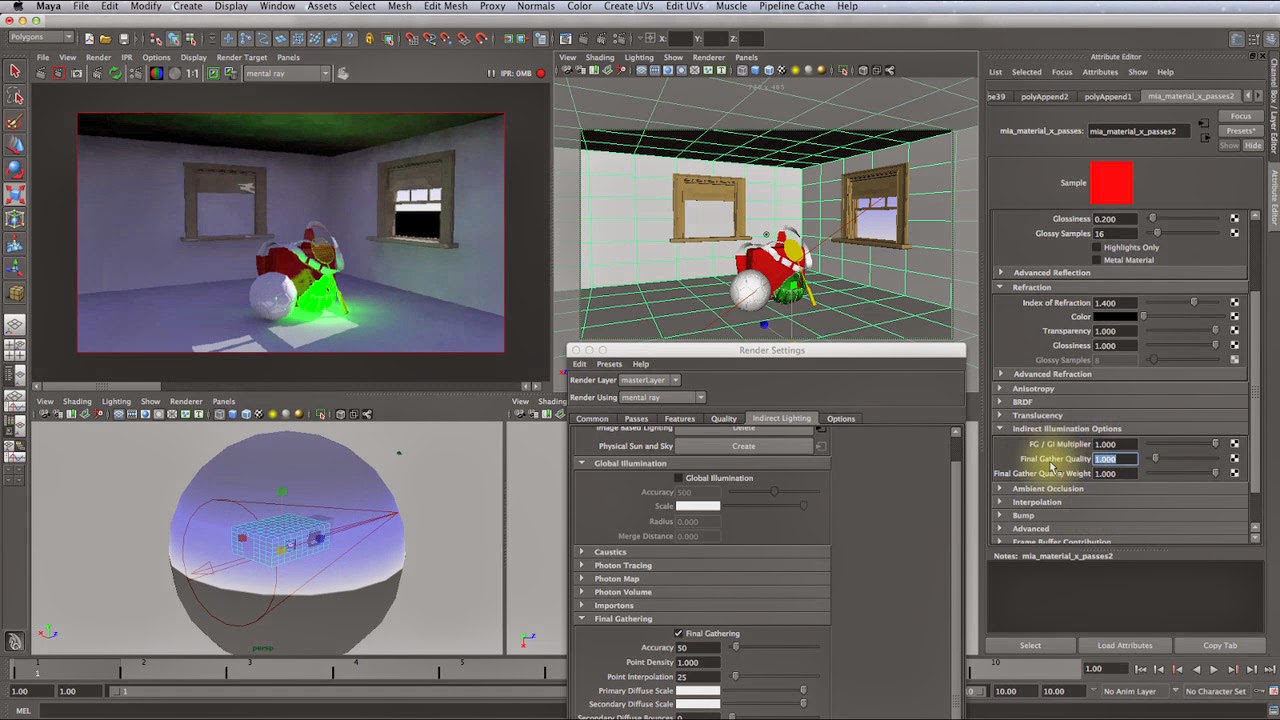Choose the Select tool arrow
Screen dimensions: 1280x720
click(x=13, y=68)
